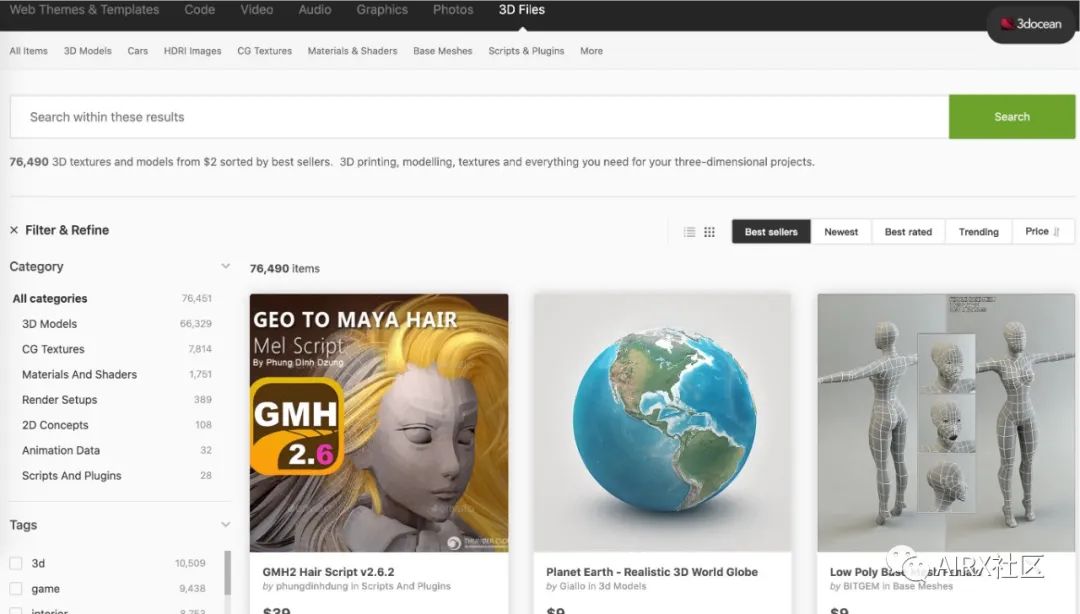Filter by CG Textures category
1080x614 pixels.
coord(53,349)
